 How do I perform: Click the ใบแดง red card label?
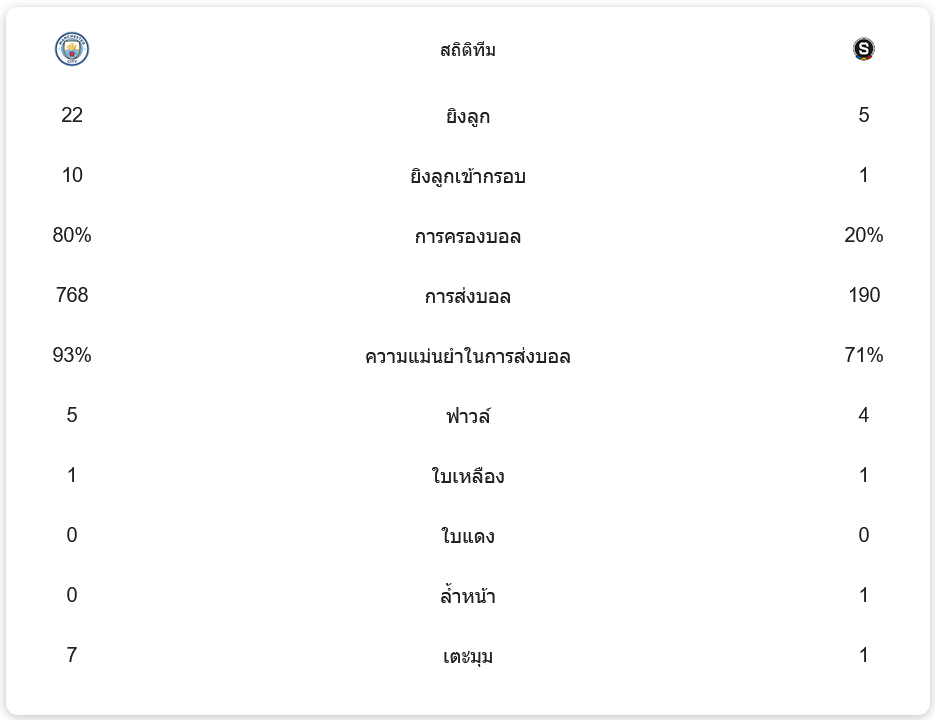click(x=468, y=536)
